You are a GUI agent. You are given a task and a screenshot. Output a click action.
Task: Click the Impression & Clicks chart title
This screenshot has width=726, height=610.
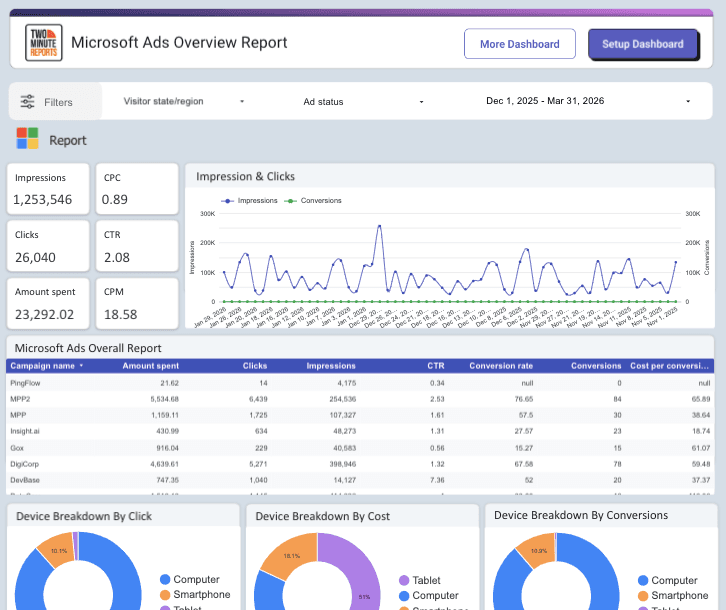coord(245,176)
